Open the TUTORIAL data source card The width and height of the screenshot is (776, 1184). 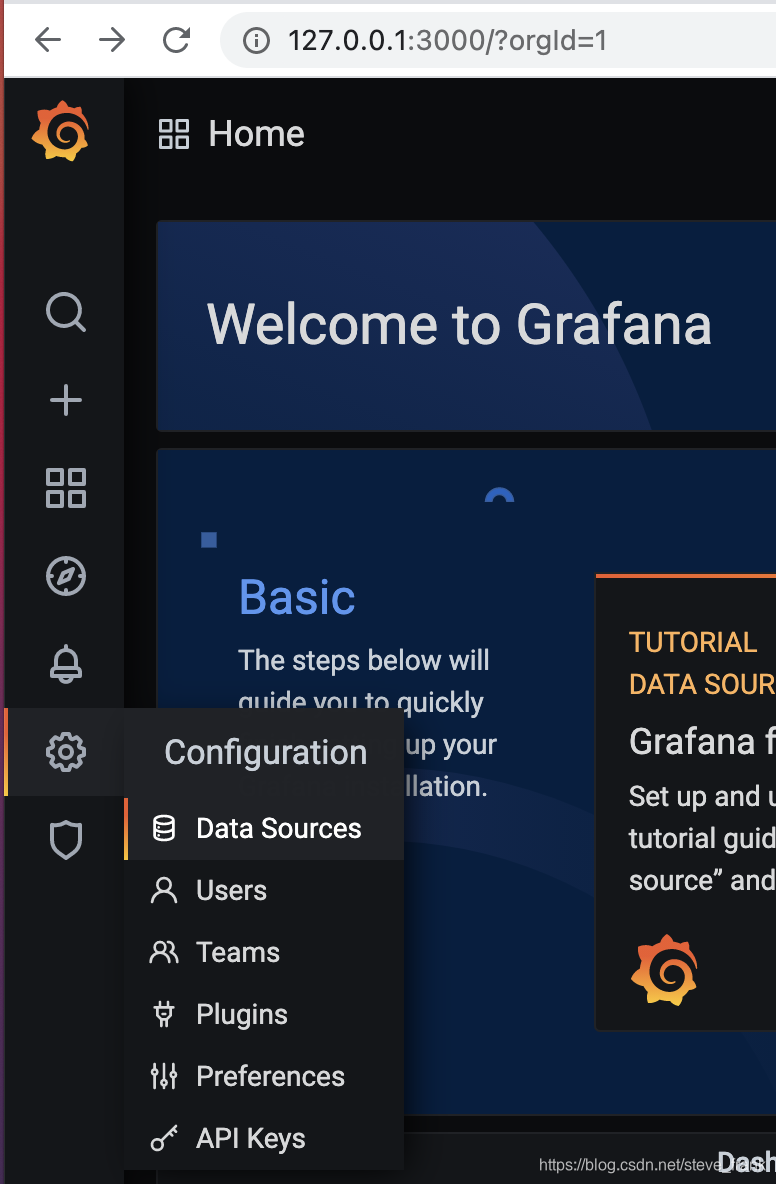[x=685, y=803]
